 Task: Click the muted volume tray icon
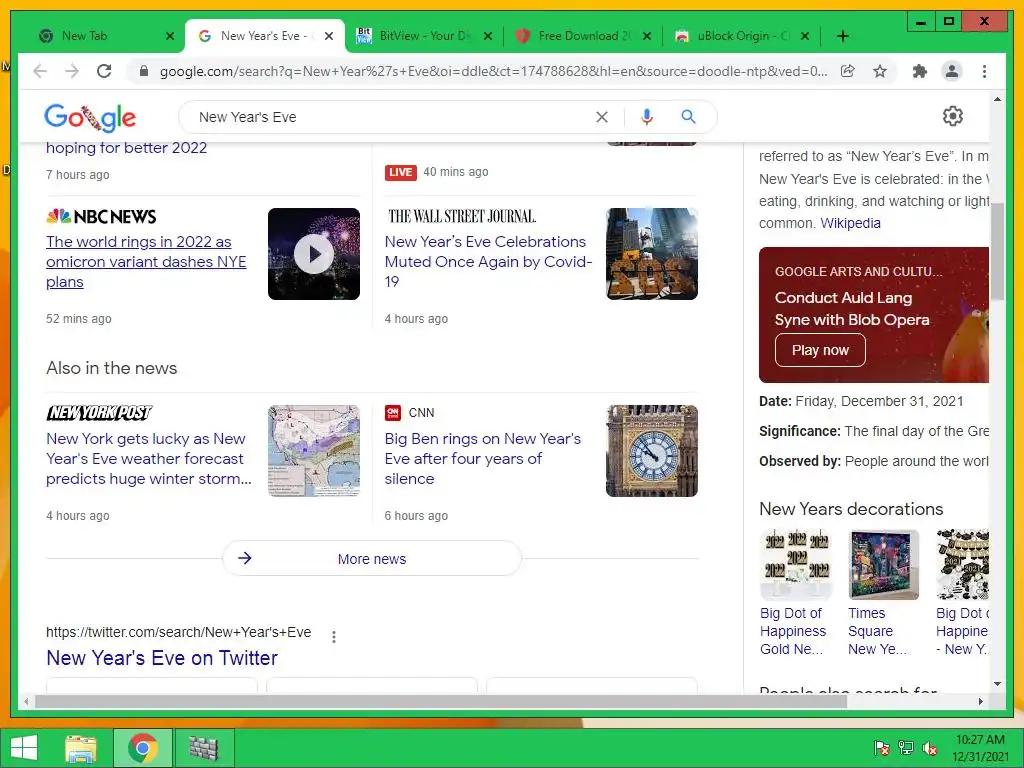tap(930, 748)
